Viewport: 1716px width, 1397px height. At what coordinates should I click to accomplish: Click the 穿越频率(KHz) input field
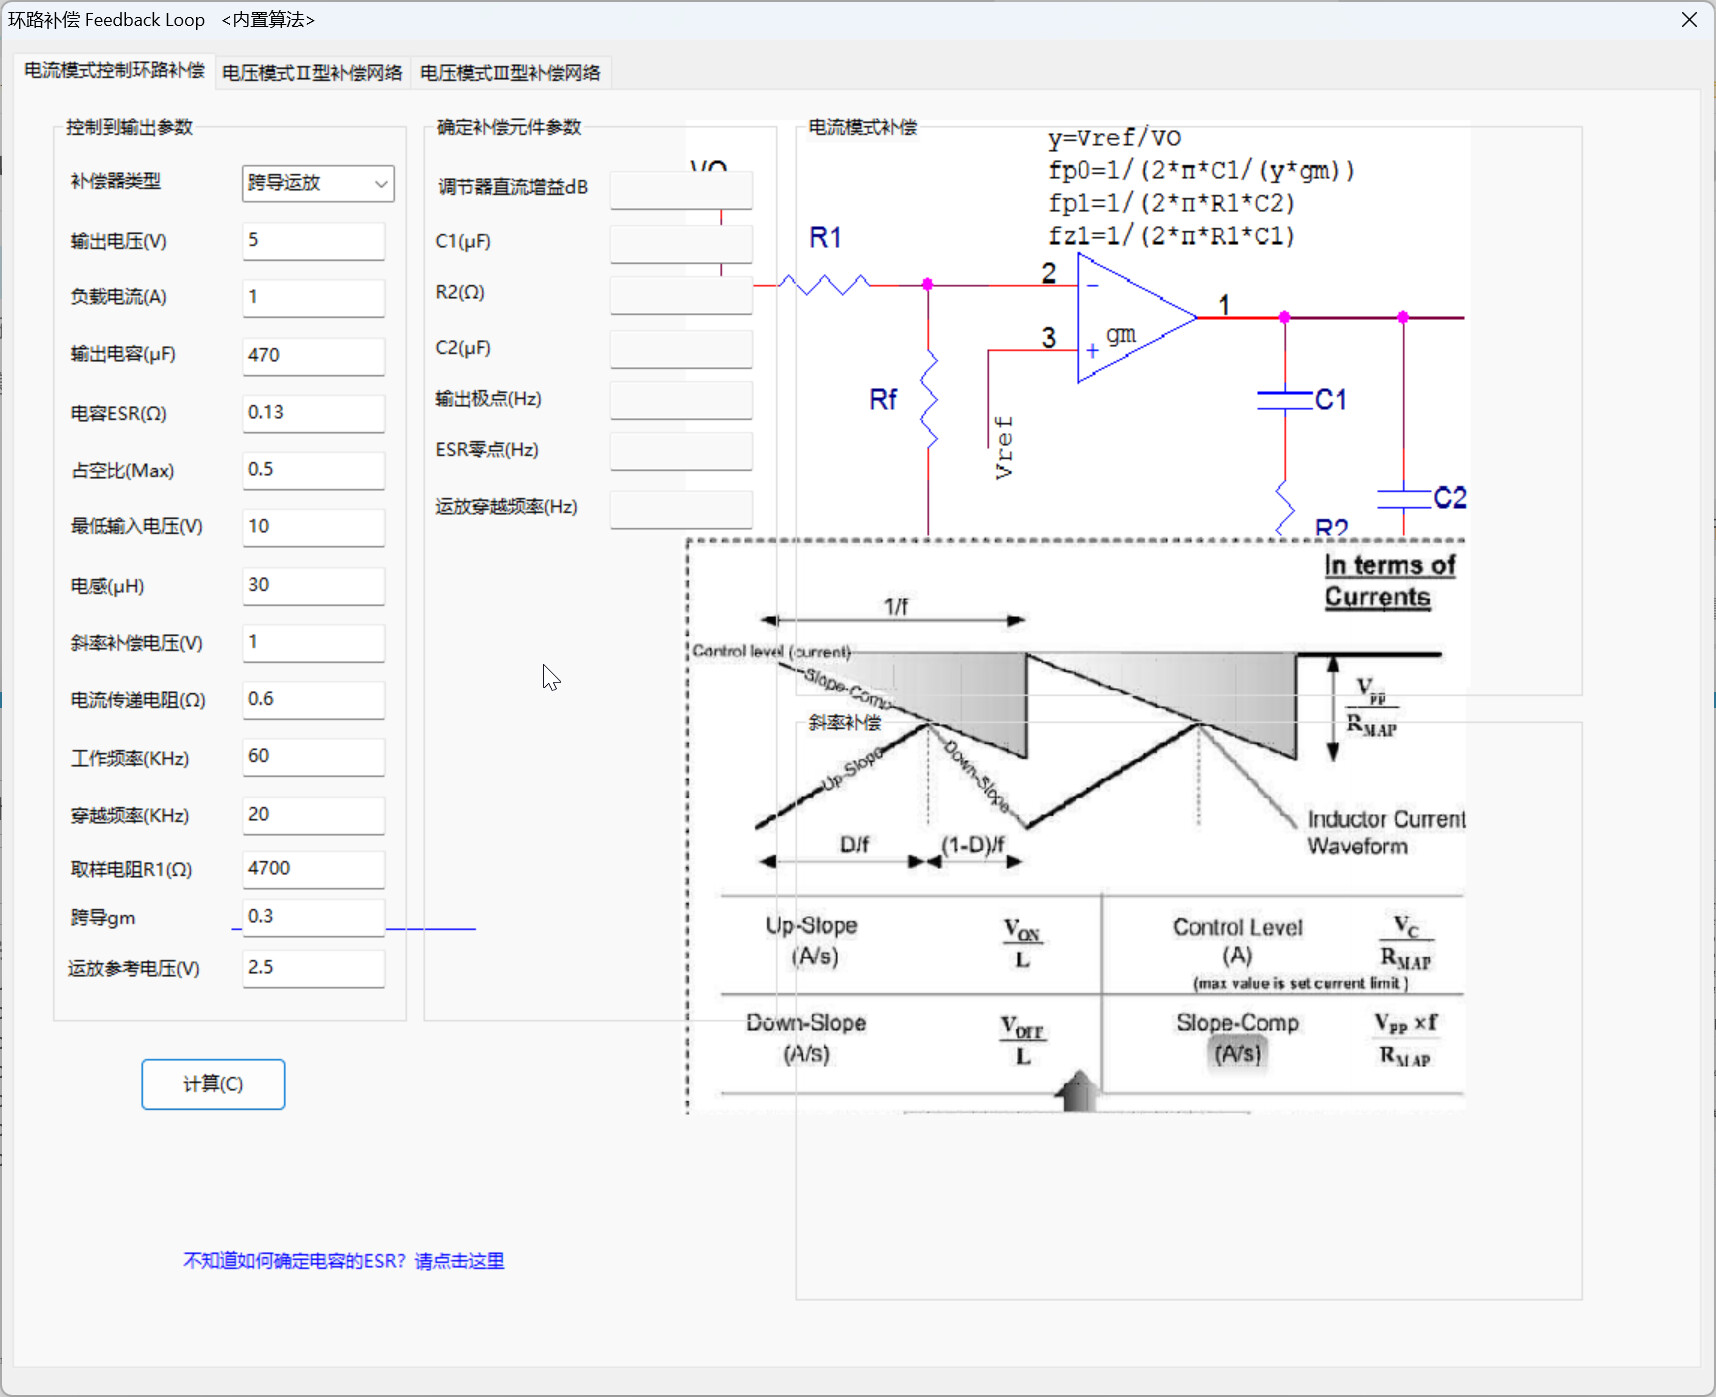[x=313, y=815]
